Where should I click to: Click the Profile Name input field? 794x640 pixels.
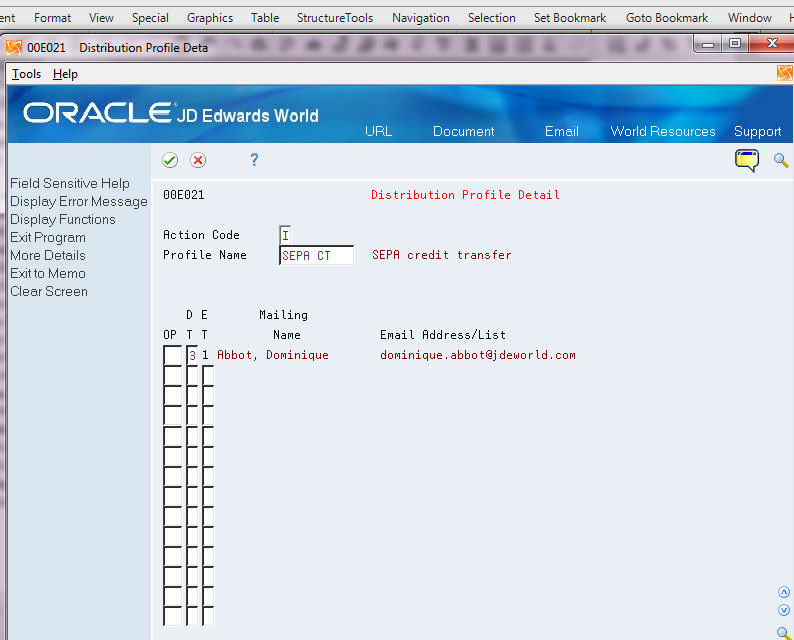tap(316, 255)
